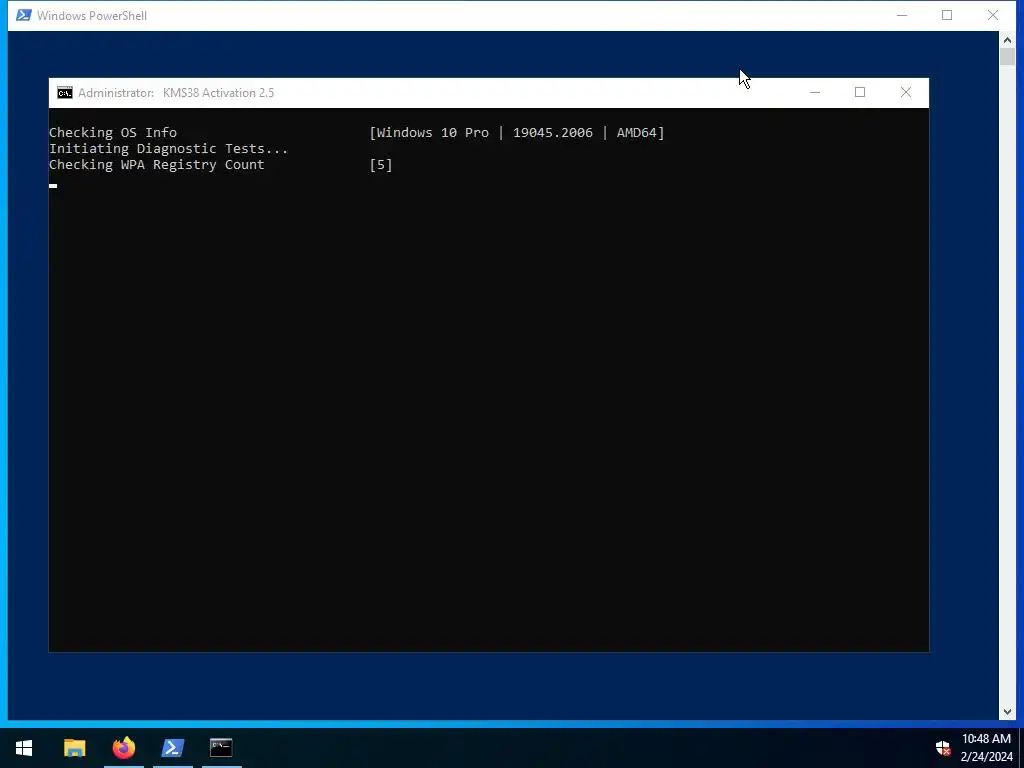Image resolution: width=1024 pixels, height=768 pixels.
Task: Click the PowerShell scrollbar up arrow
Action: pyautogui.click(x=1007, y=40)
